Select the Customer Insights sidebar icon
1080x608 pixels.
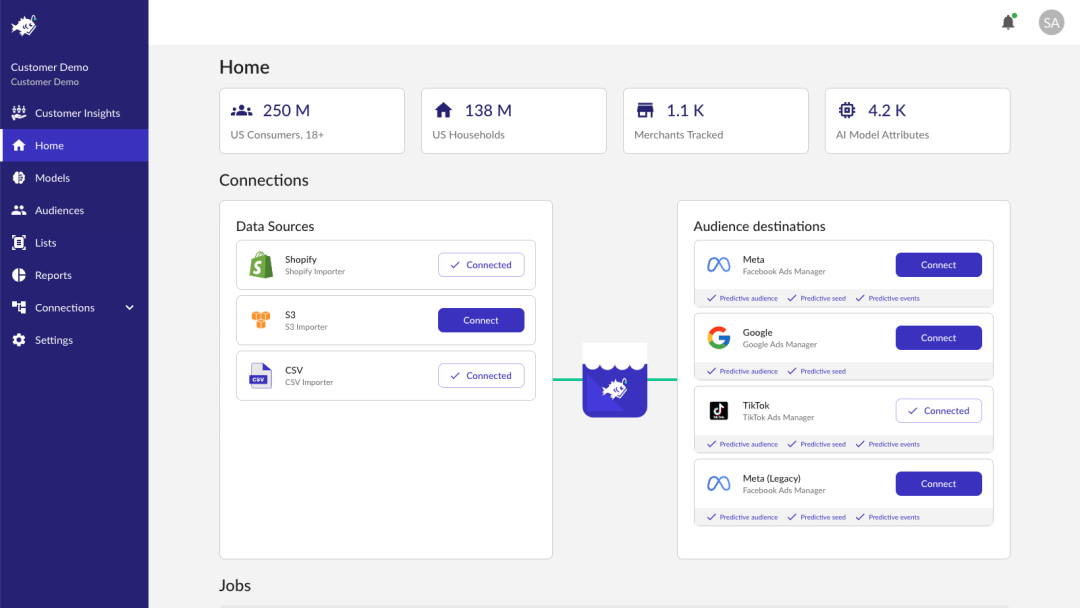[19, 112]
